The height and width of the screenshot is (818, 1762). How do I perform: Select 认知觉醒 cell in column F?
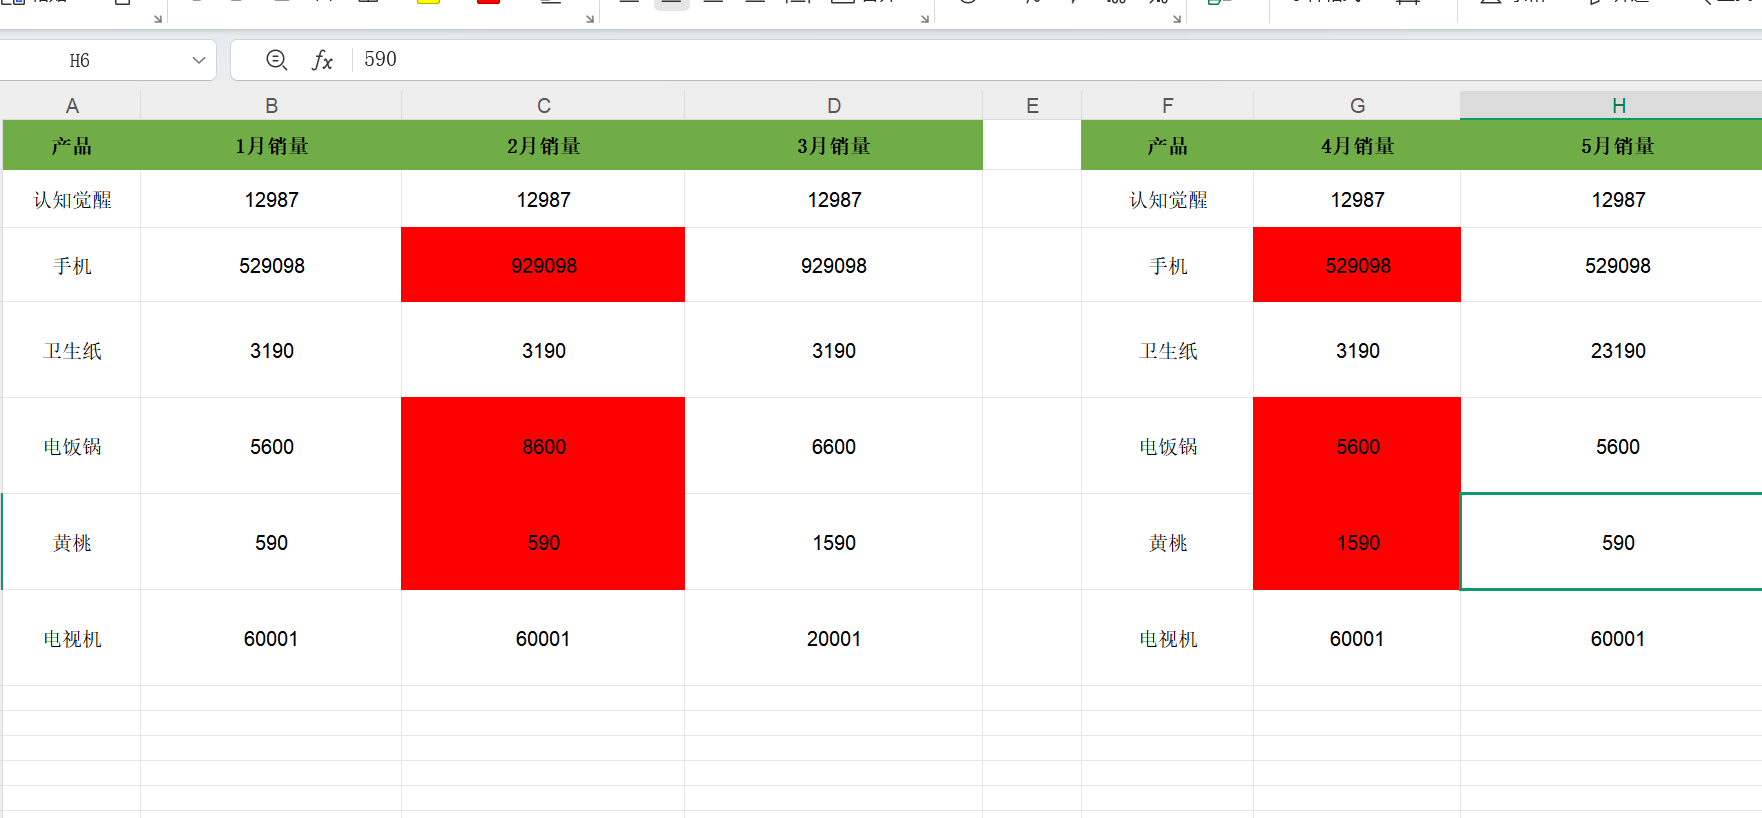tap(1167, 199)
